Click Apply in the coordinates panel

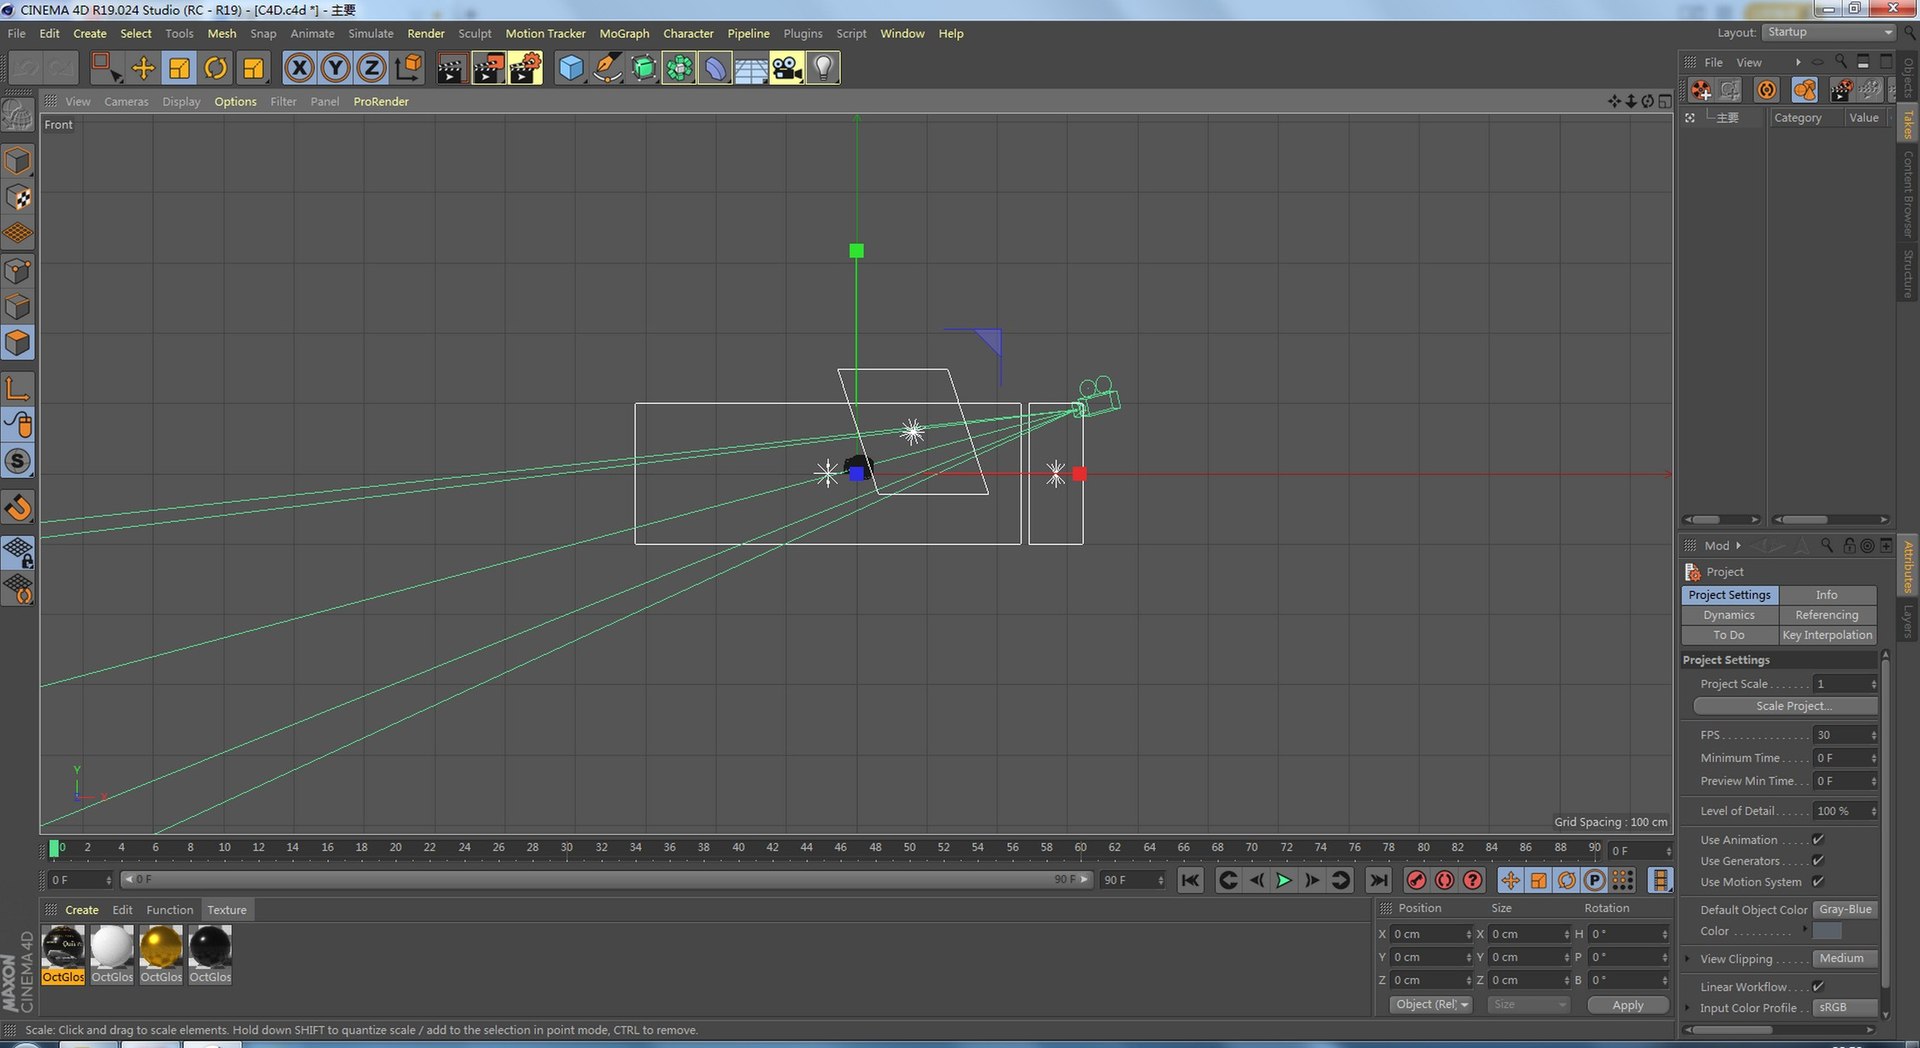1628,1005
